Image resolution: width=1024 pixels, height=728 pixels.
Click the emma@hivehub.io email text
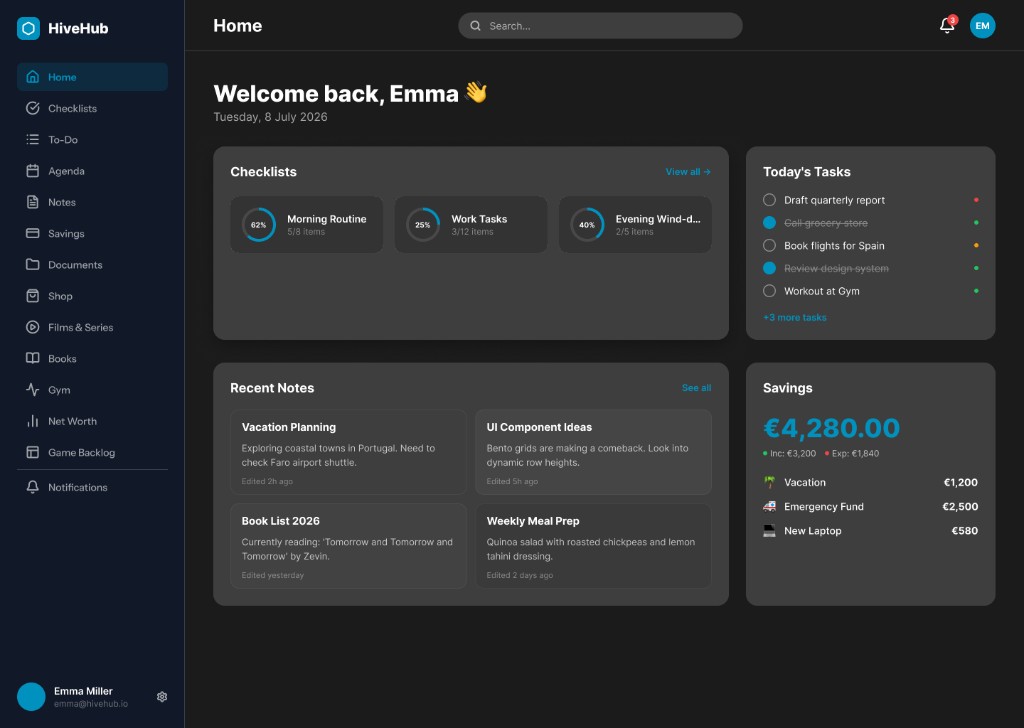[91, 704]
